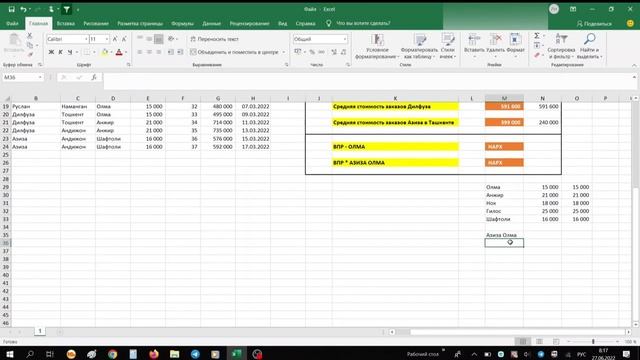Apply the red font color A

pos(119,52)
